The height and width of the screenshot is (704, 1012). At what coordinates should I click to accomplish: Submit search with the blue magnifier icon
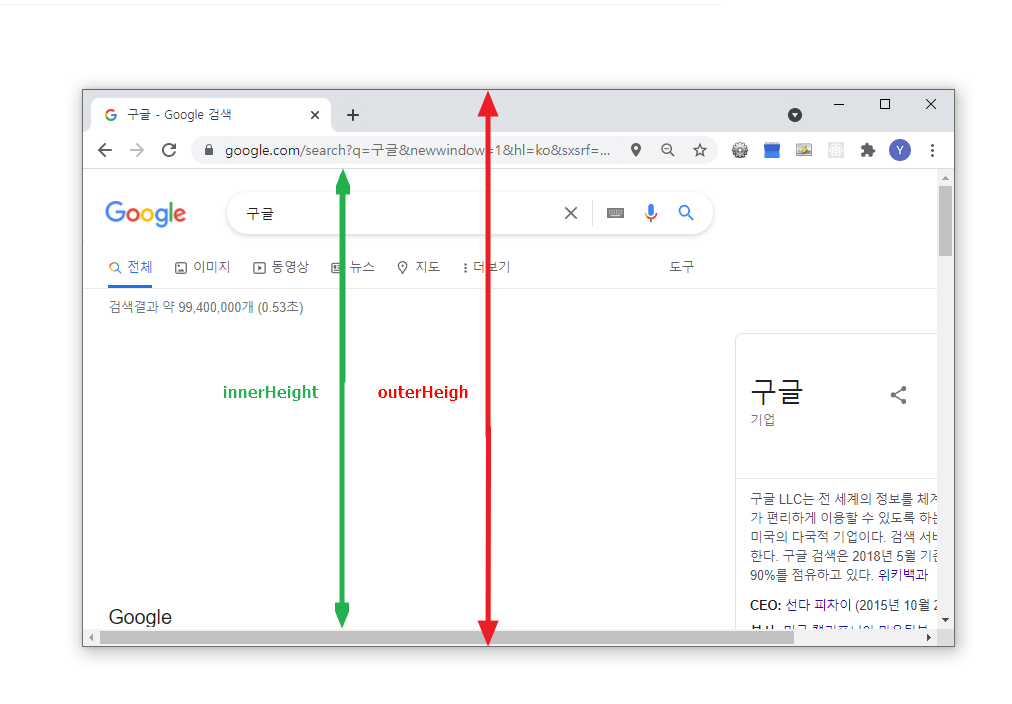(686, 213)
